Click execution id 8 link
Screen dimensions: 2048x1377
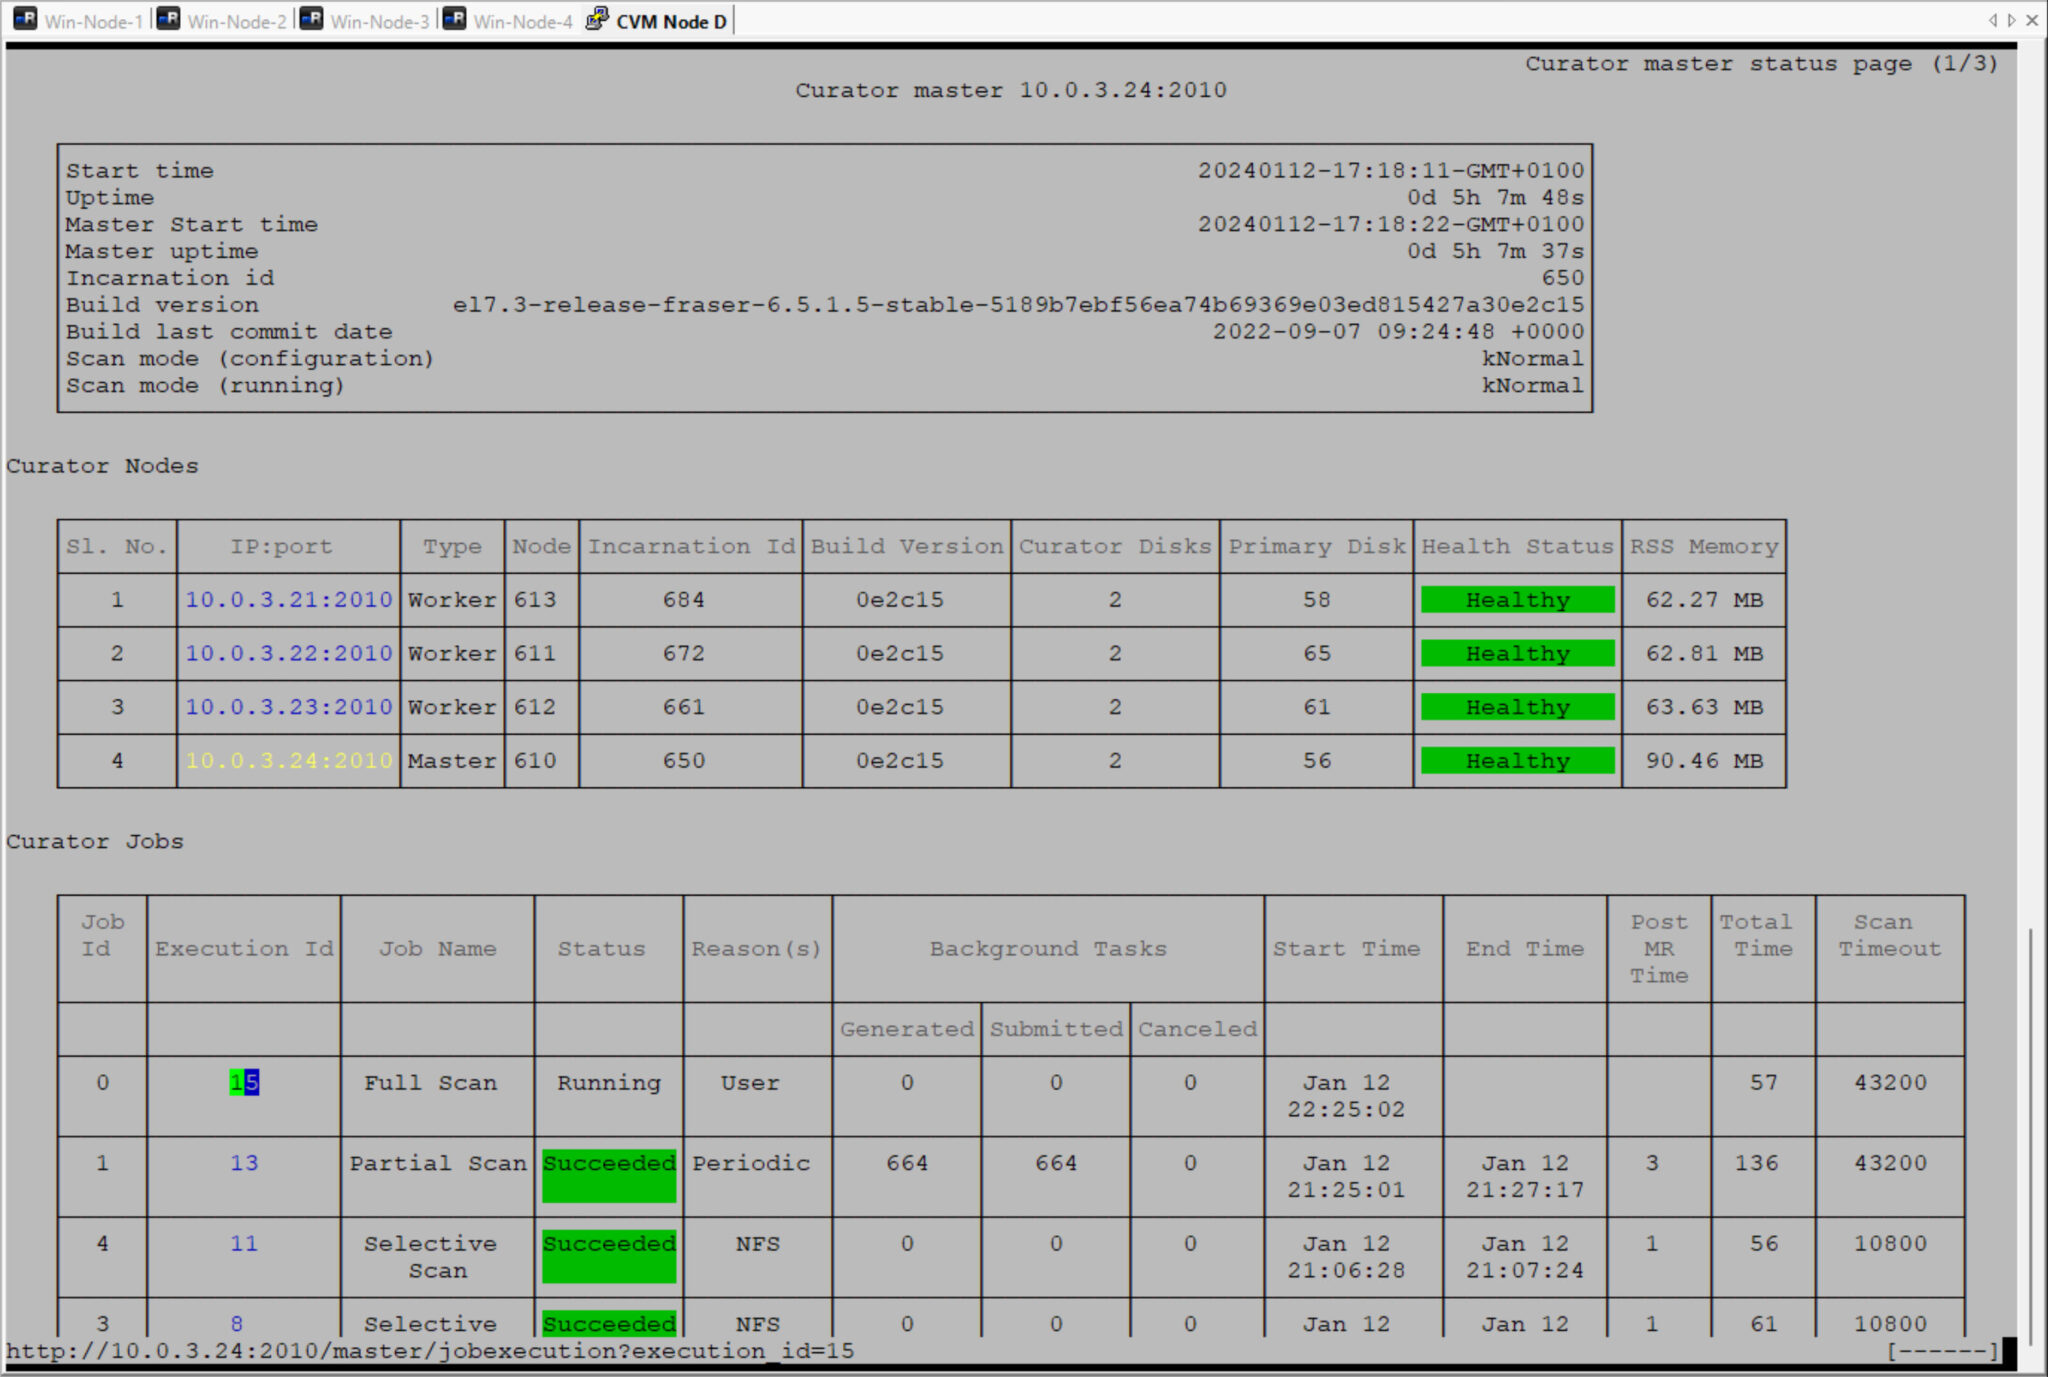click(x=237, y=1324)
